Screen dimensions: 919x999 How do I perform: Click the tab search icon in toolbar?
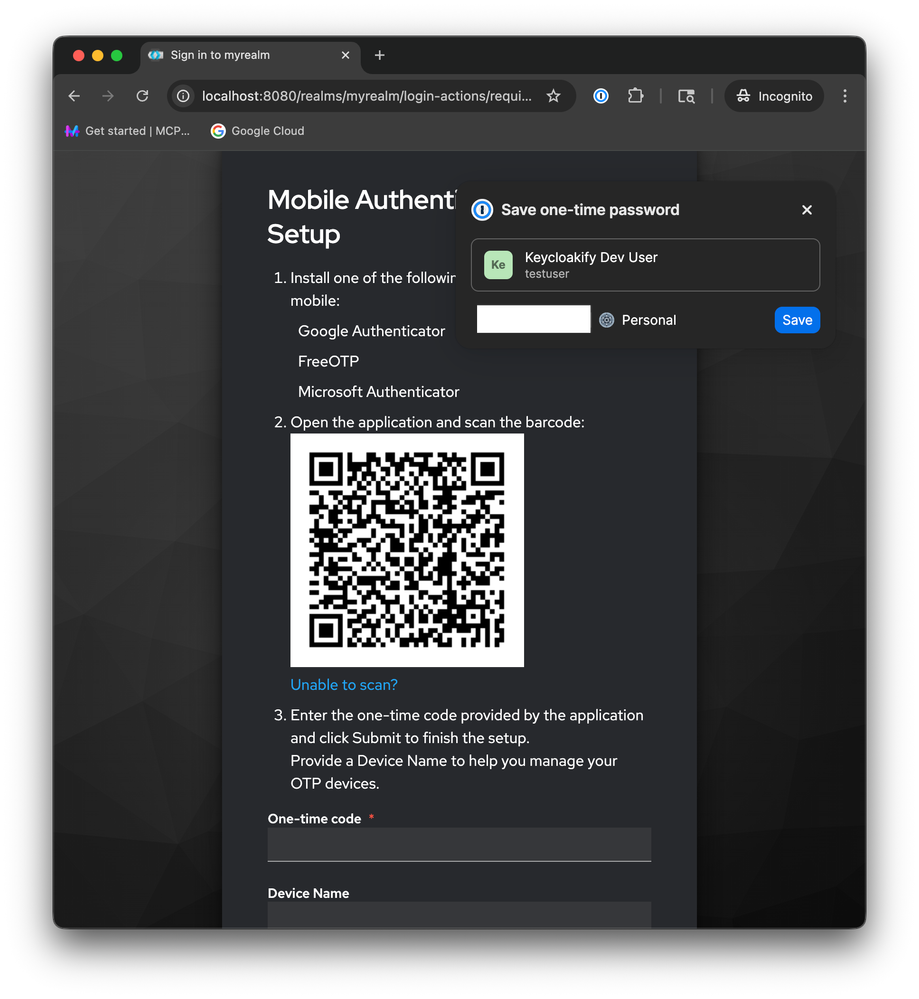(x=686, y=96)
